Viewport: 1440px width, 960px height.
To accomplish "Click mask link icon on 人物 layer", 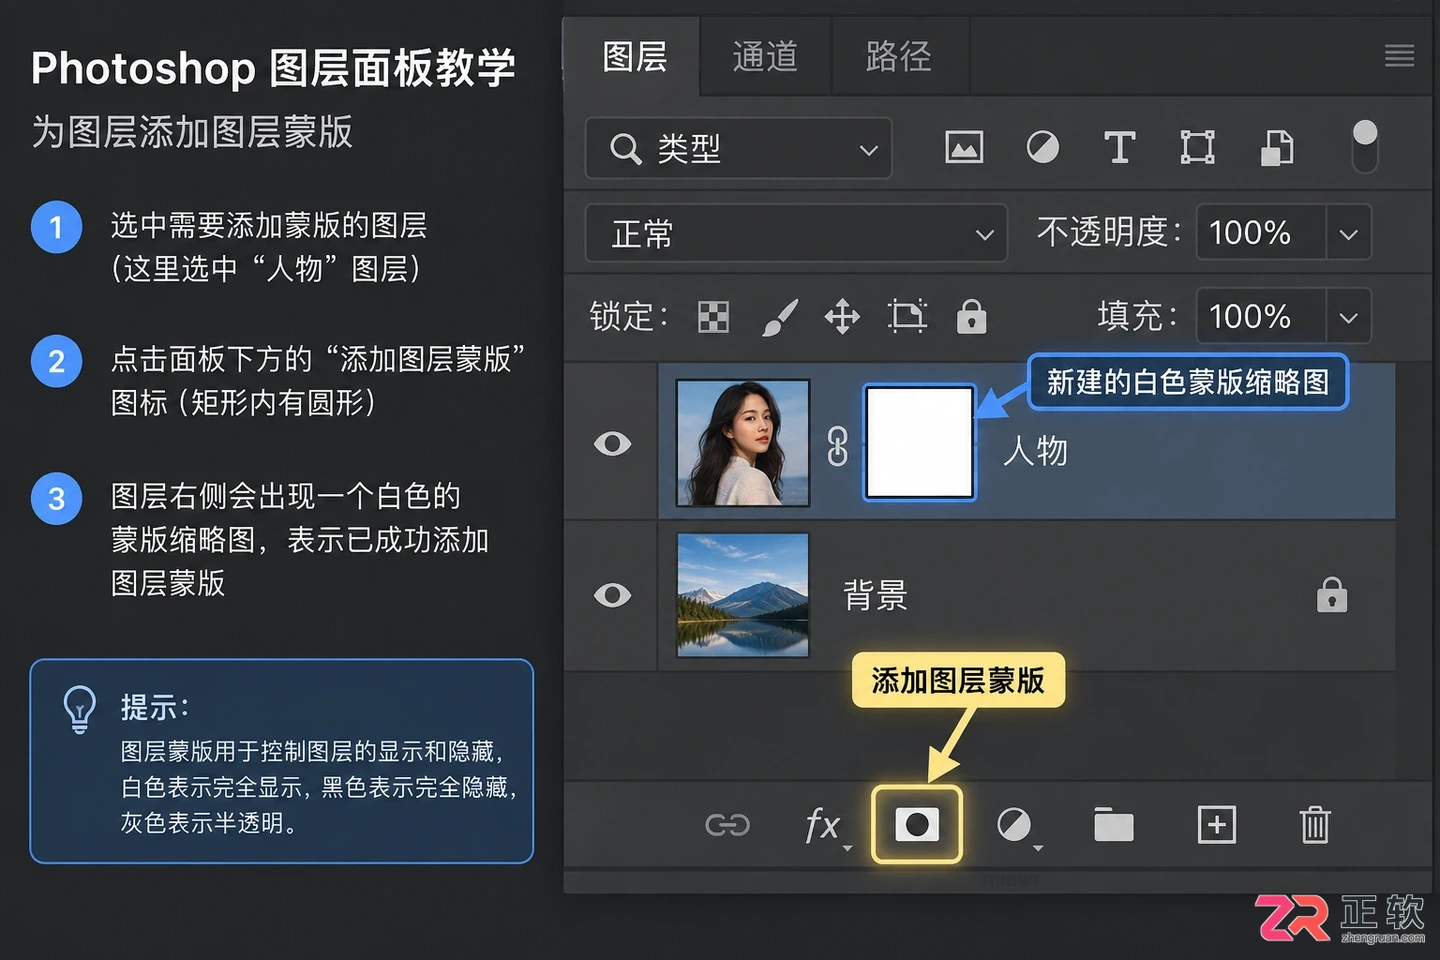I will click(837, 447).
